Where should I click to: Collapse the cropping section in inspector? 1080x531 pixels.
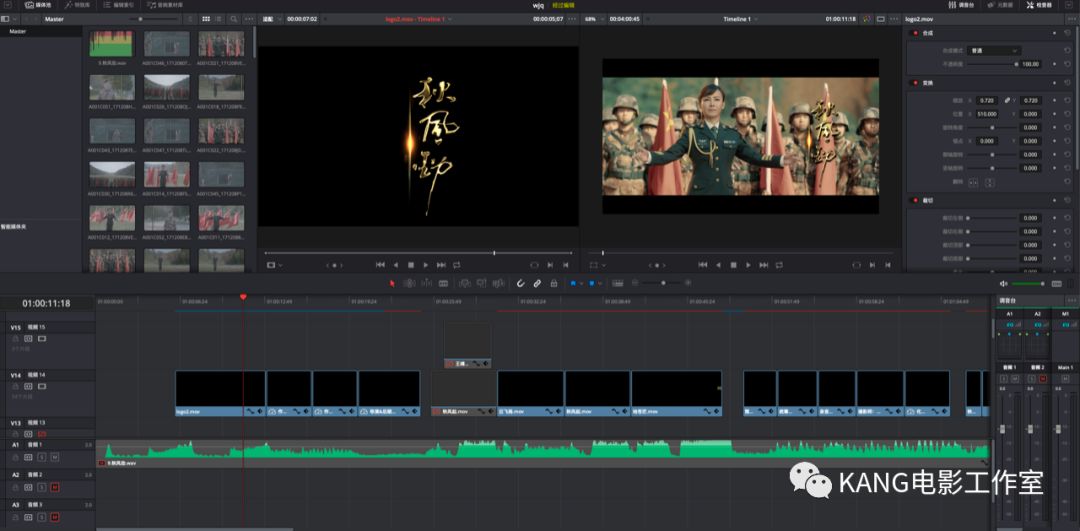928,200
